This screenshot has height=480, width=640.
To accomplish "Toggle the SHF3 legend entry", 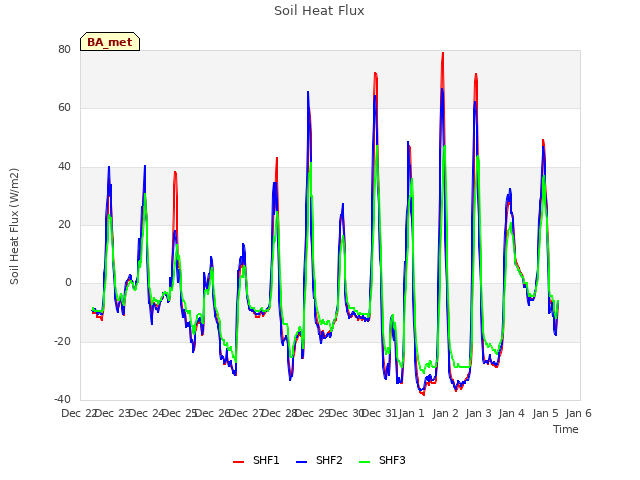I will click(x=382, y=460).
